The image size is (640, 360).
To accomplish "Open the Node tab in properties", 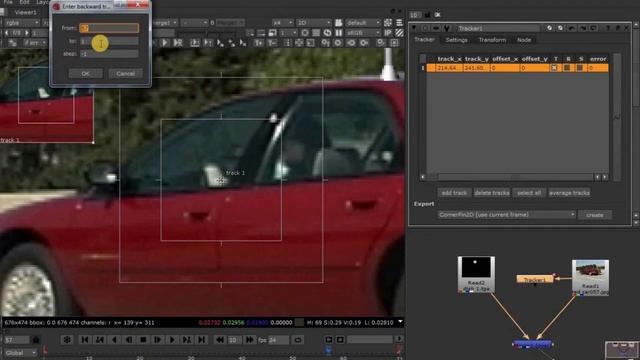I will tap(524, 40).
